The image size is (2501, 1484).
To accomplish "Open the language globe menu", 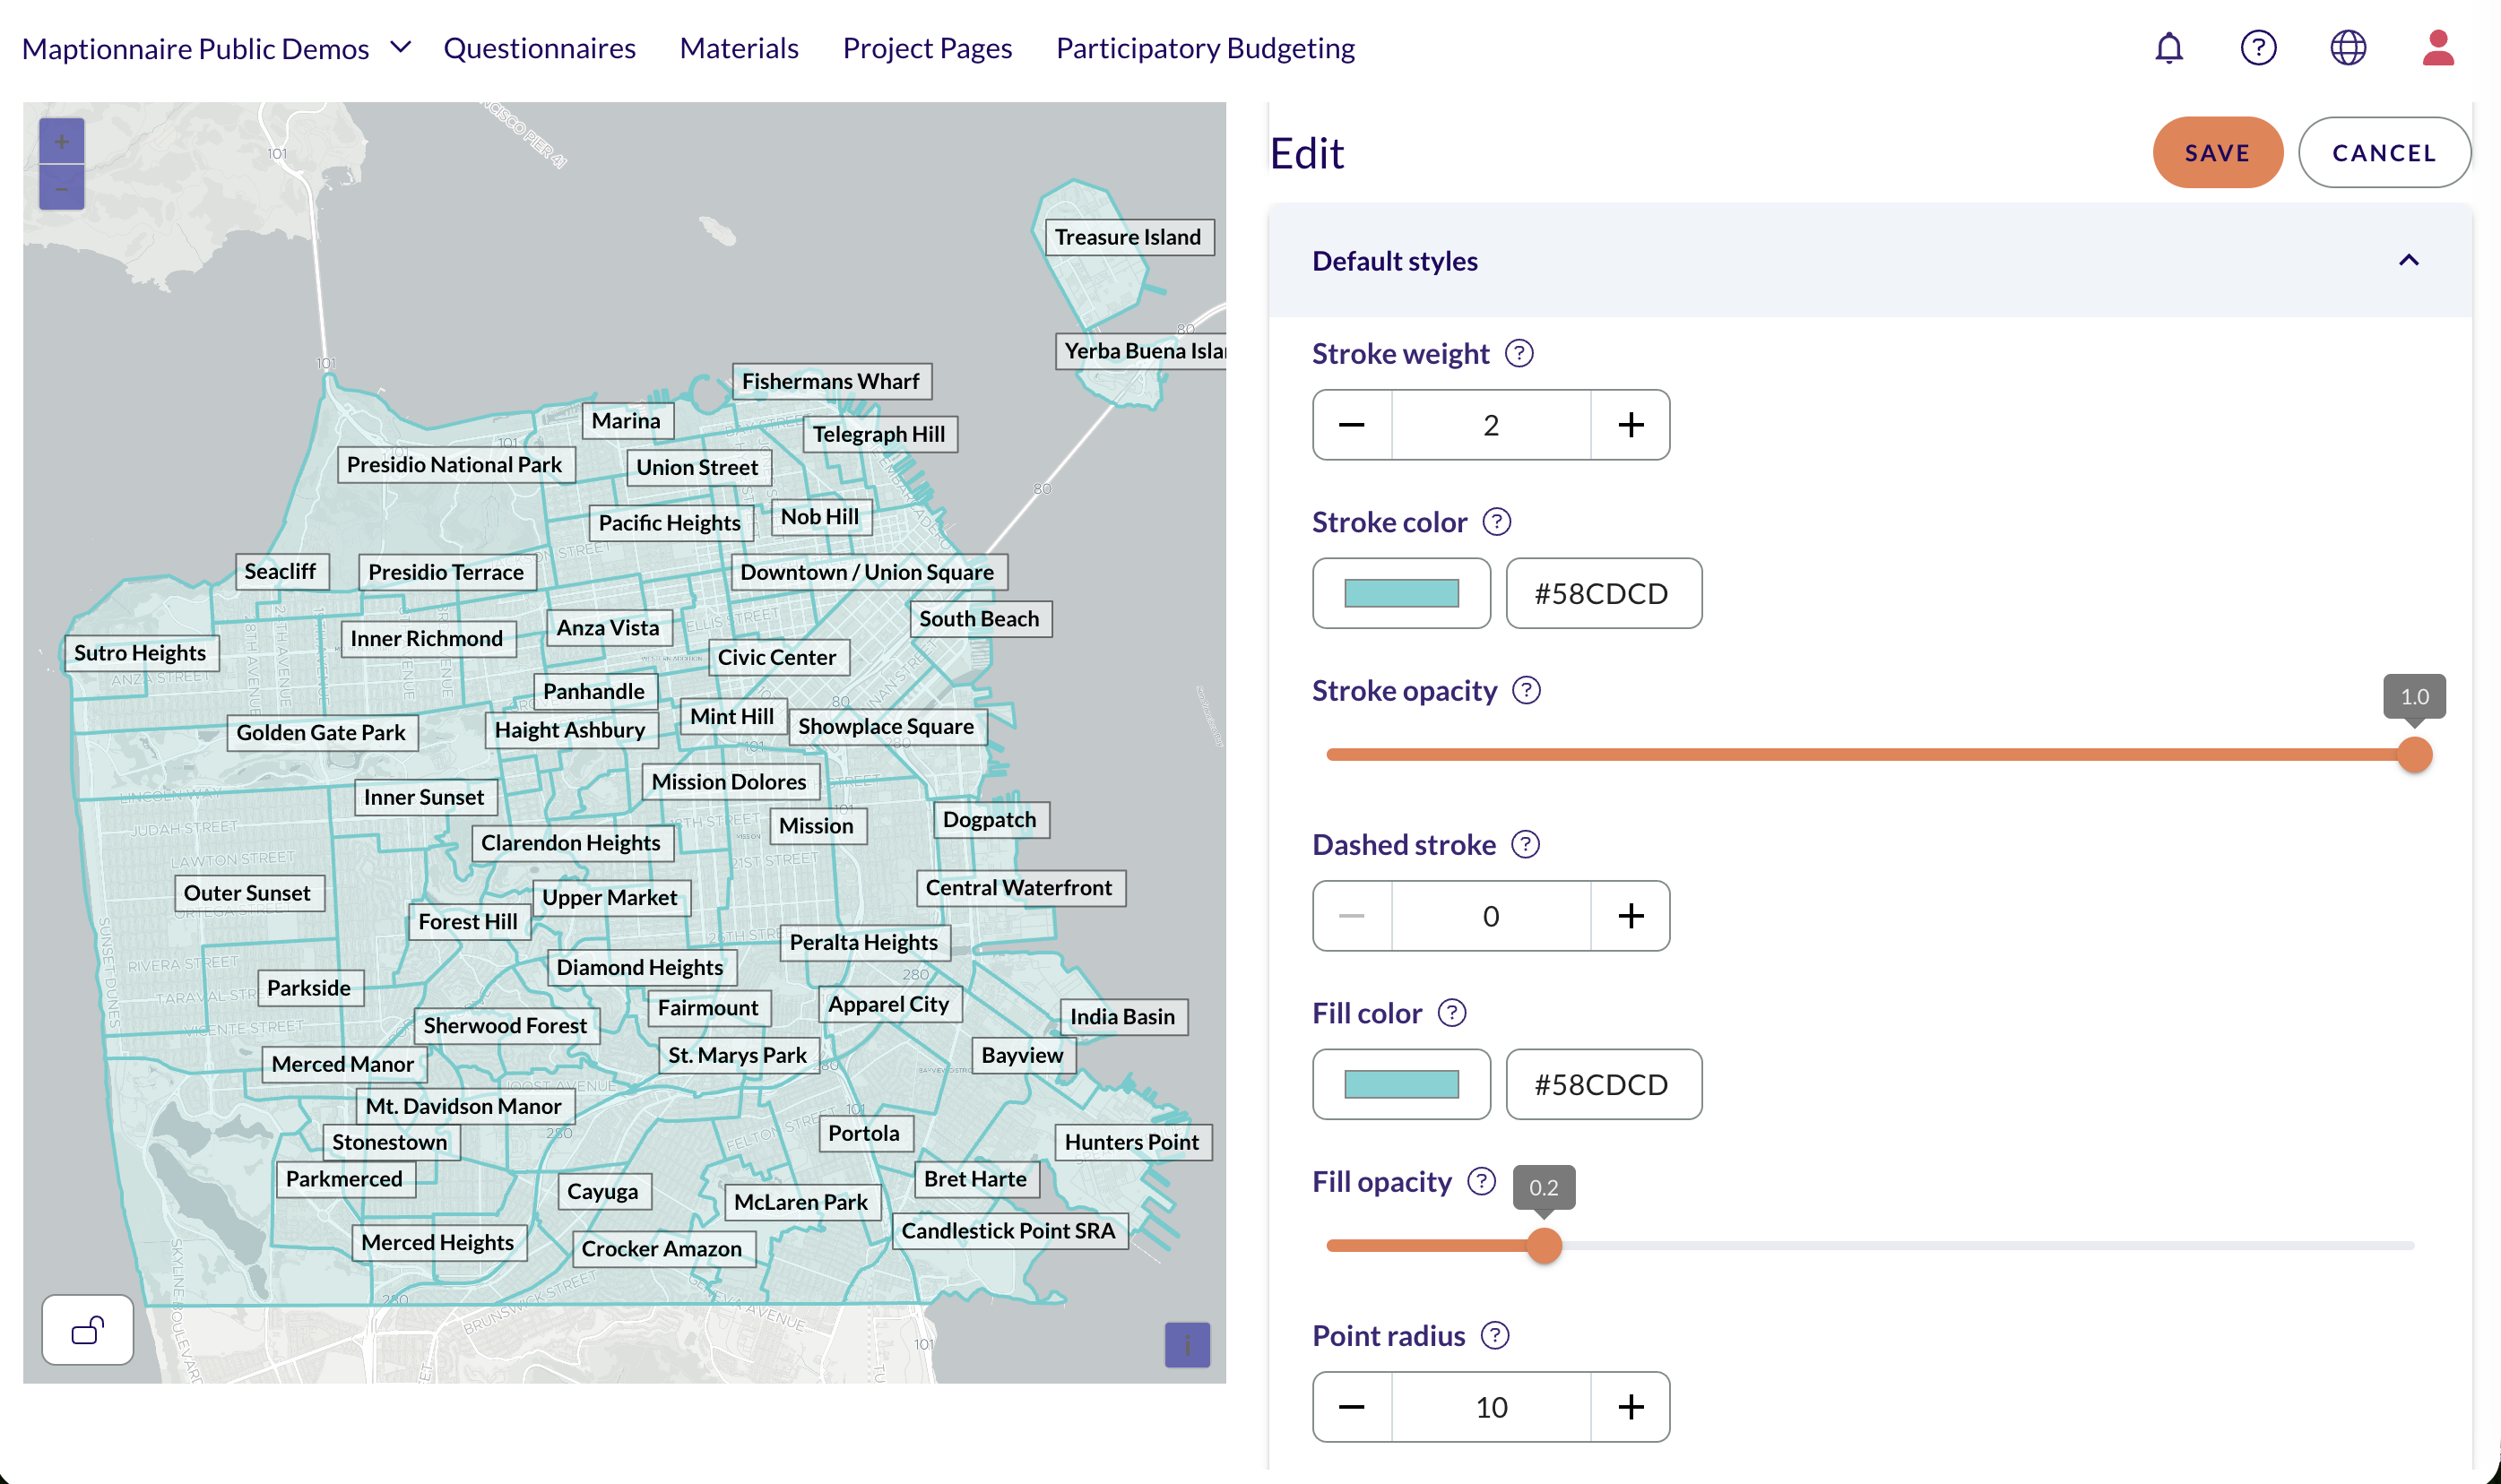I will (x=2348, y=48).
